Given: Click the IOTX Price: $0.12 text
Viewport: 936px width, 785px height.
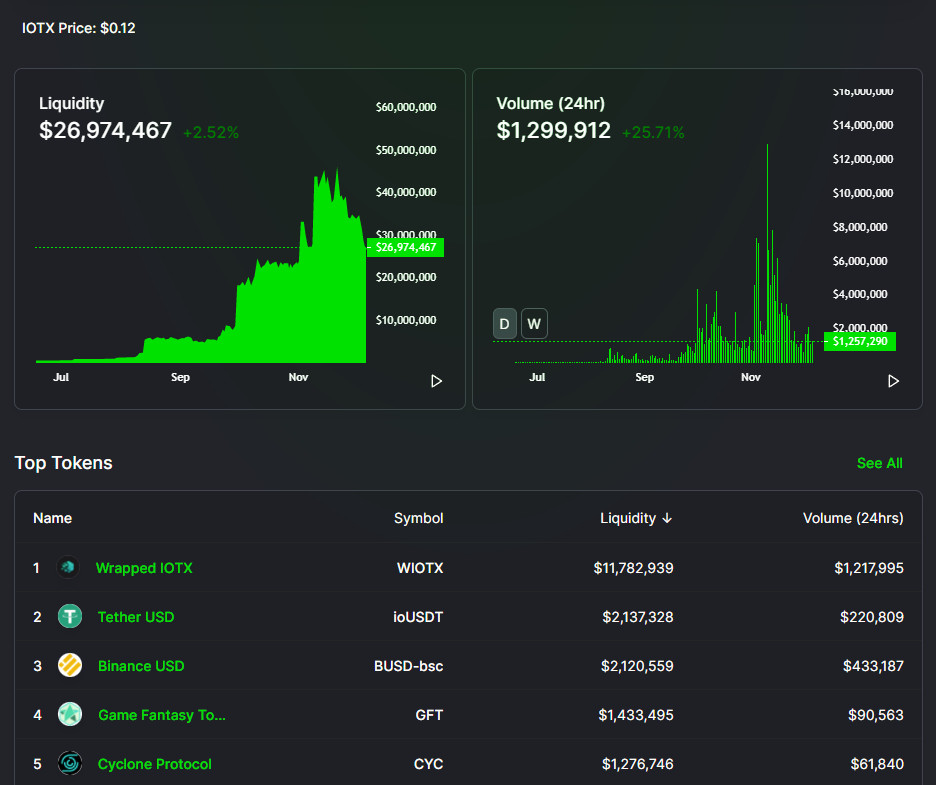Looking at the screenshot, I should pos(79,28).
